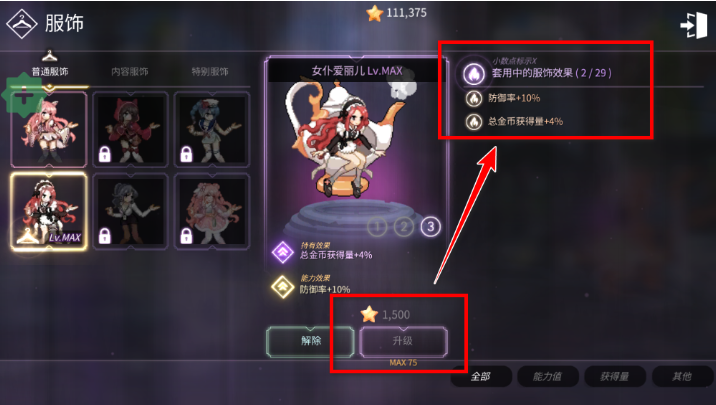The image size is (716, 405).
Task: Select the pink-haired costume thumbnail with green plus
Action: click(49, 129)
